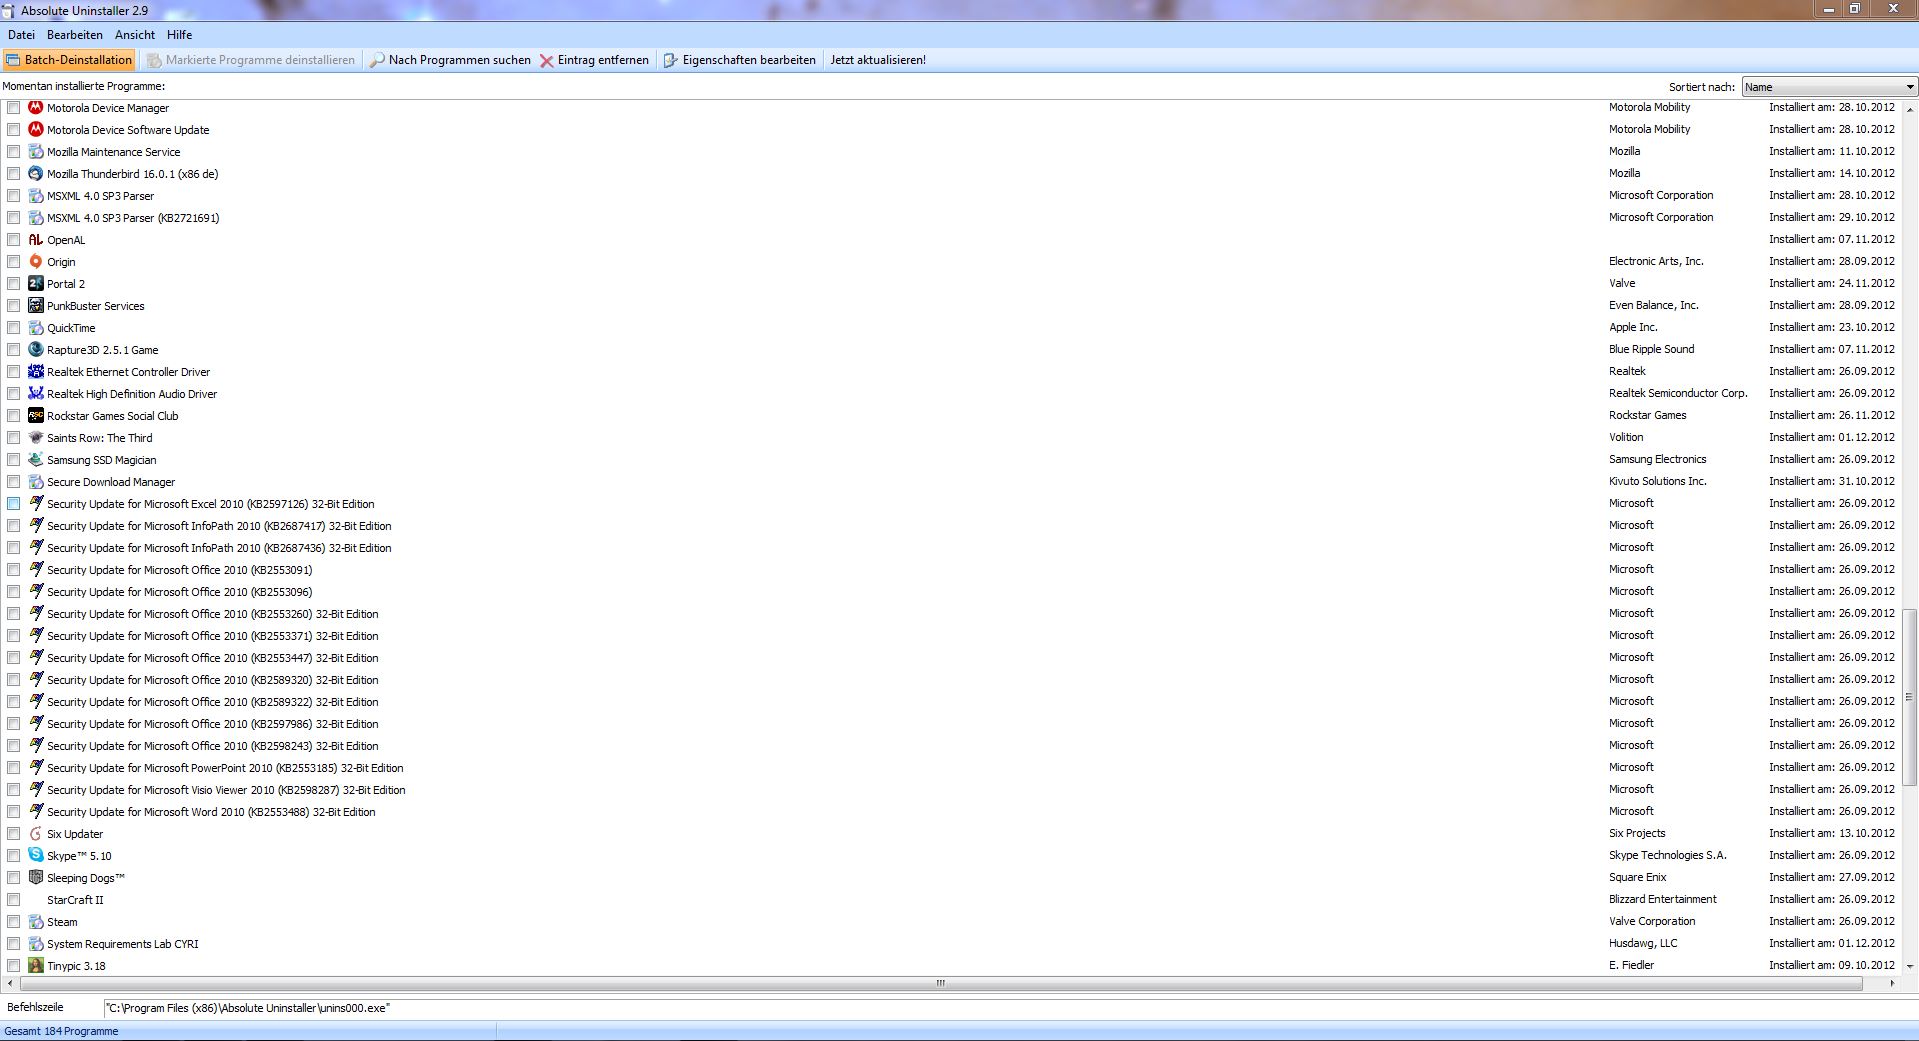Click Gesamt 184 Programme status text
The image size is (1919, 1041).
(61, 1031)
